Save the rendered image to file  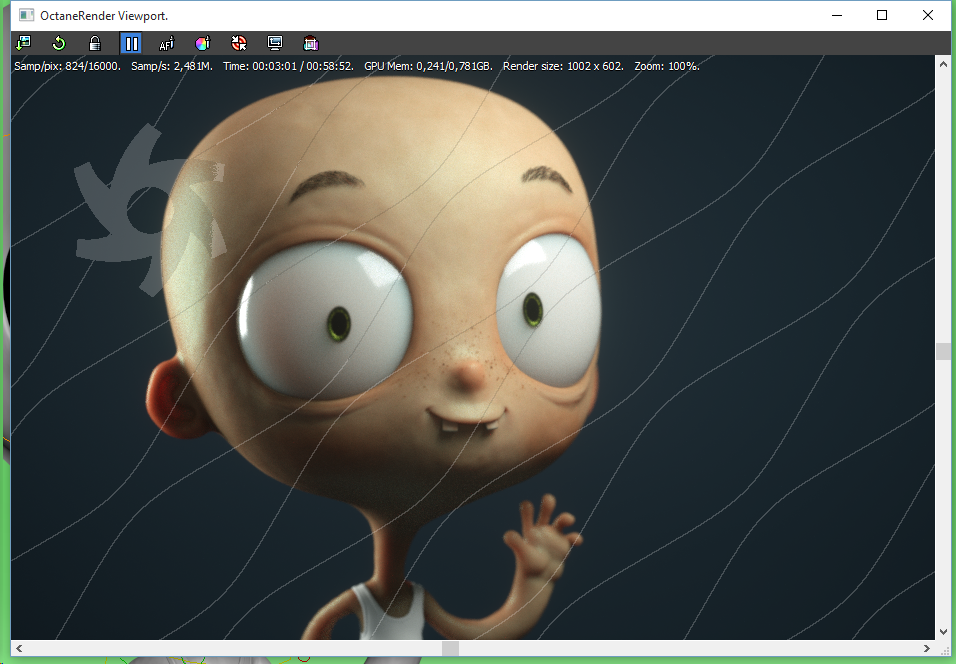pos(24,43)
